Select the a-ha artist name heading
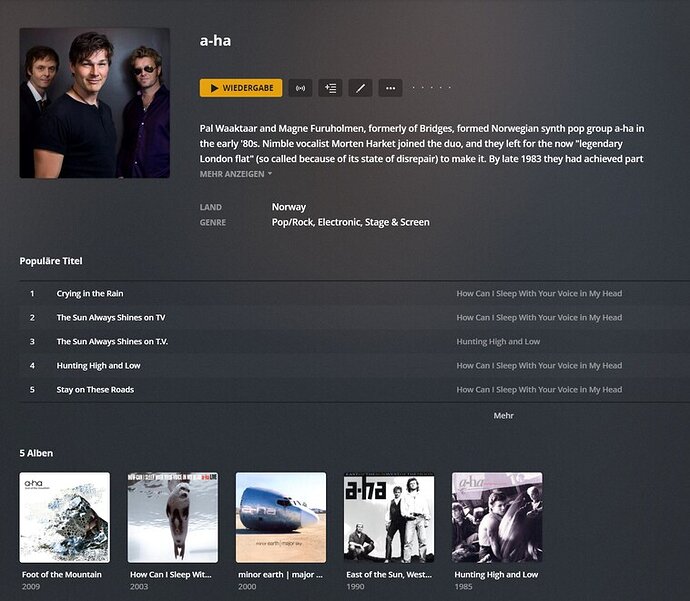The image size is (690, 601). [215, 40]
